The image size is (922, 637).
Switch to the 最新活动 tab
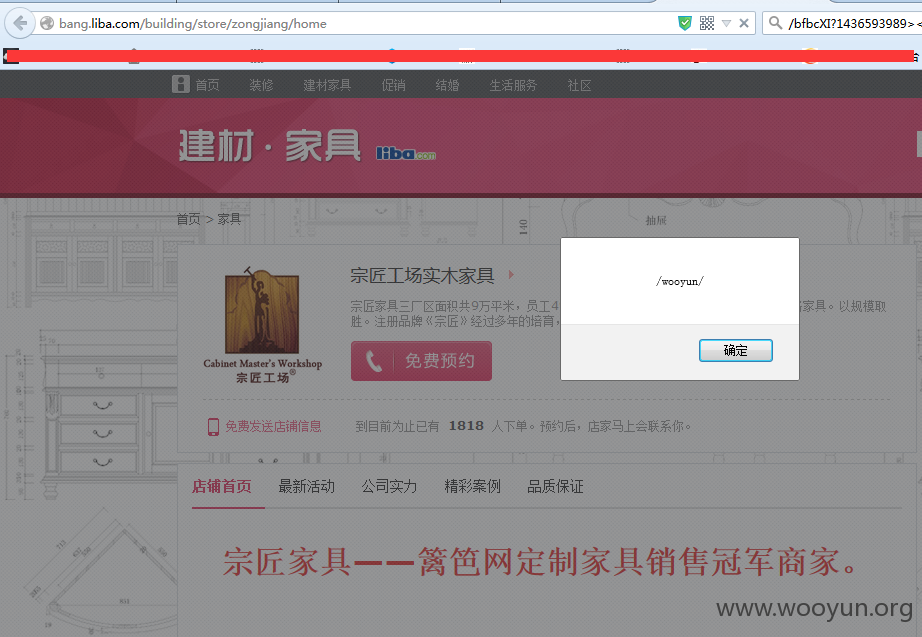pos(306,486)
